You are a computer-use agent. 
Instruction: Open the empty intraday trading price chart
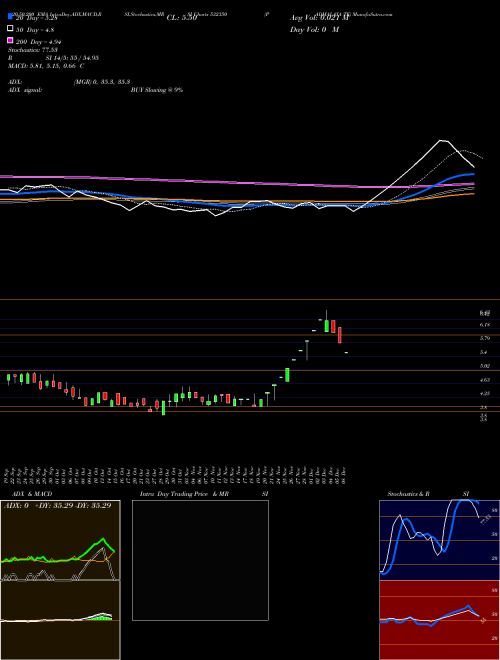click(x=200, y=560)
